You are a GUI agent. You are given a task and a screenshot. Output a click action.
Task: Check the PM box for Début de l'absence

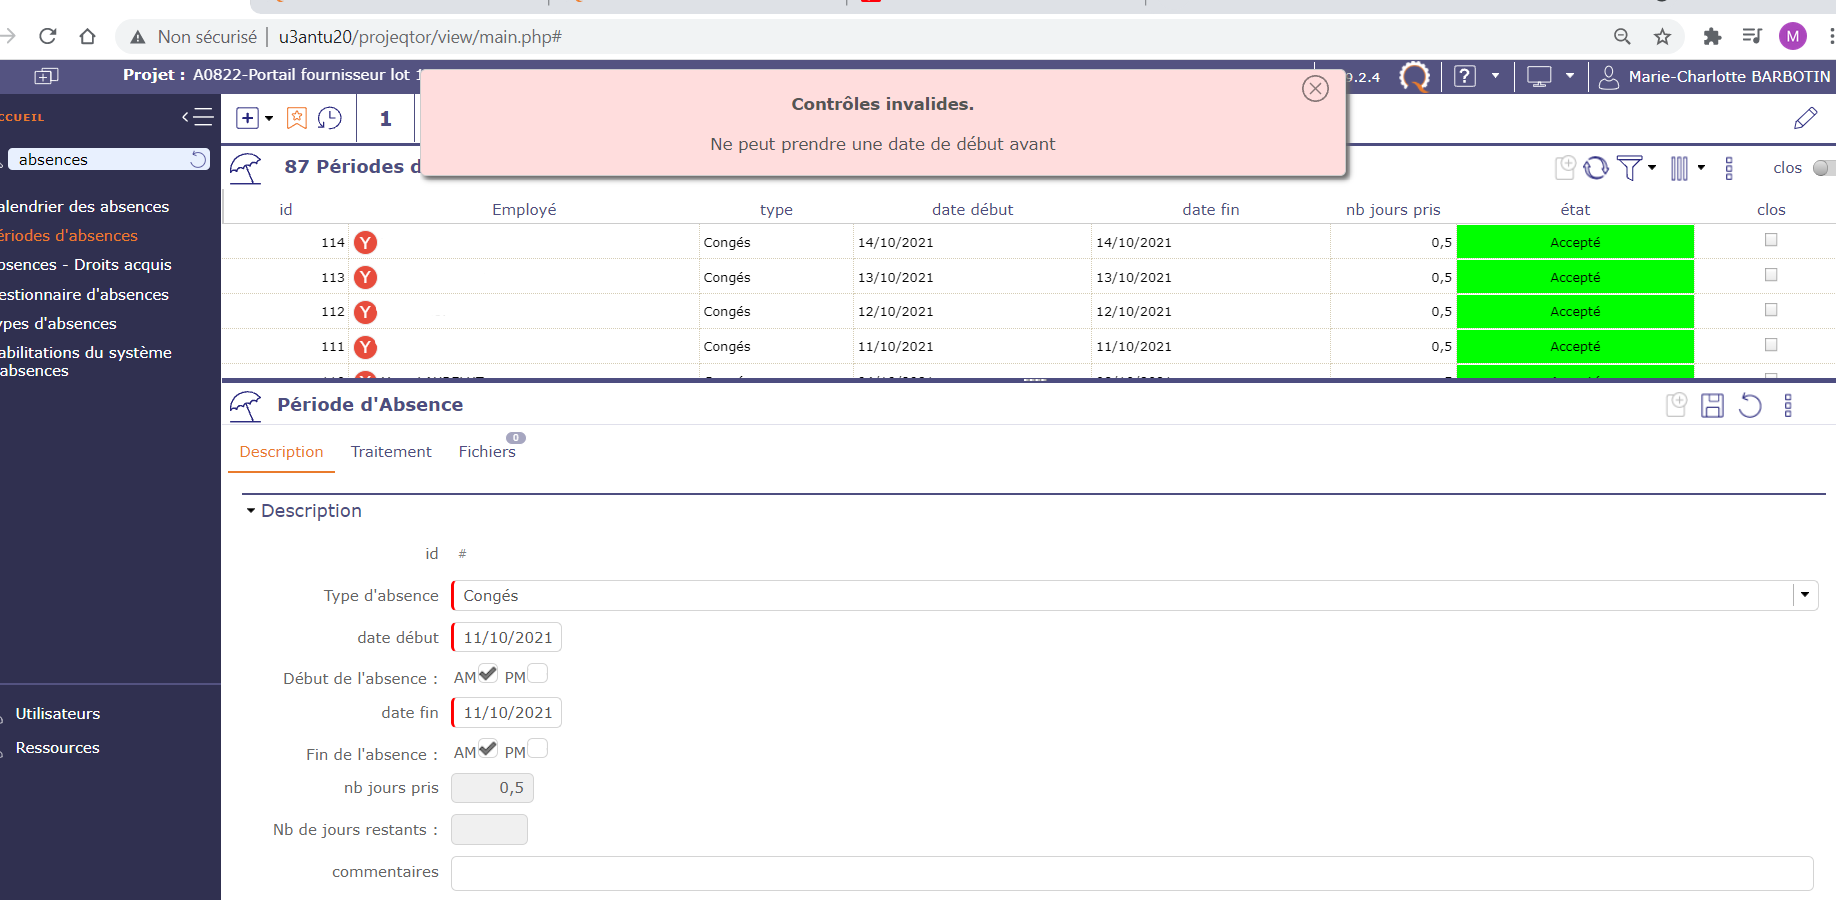click(538, 674)
